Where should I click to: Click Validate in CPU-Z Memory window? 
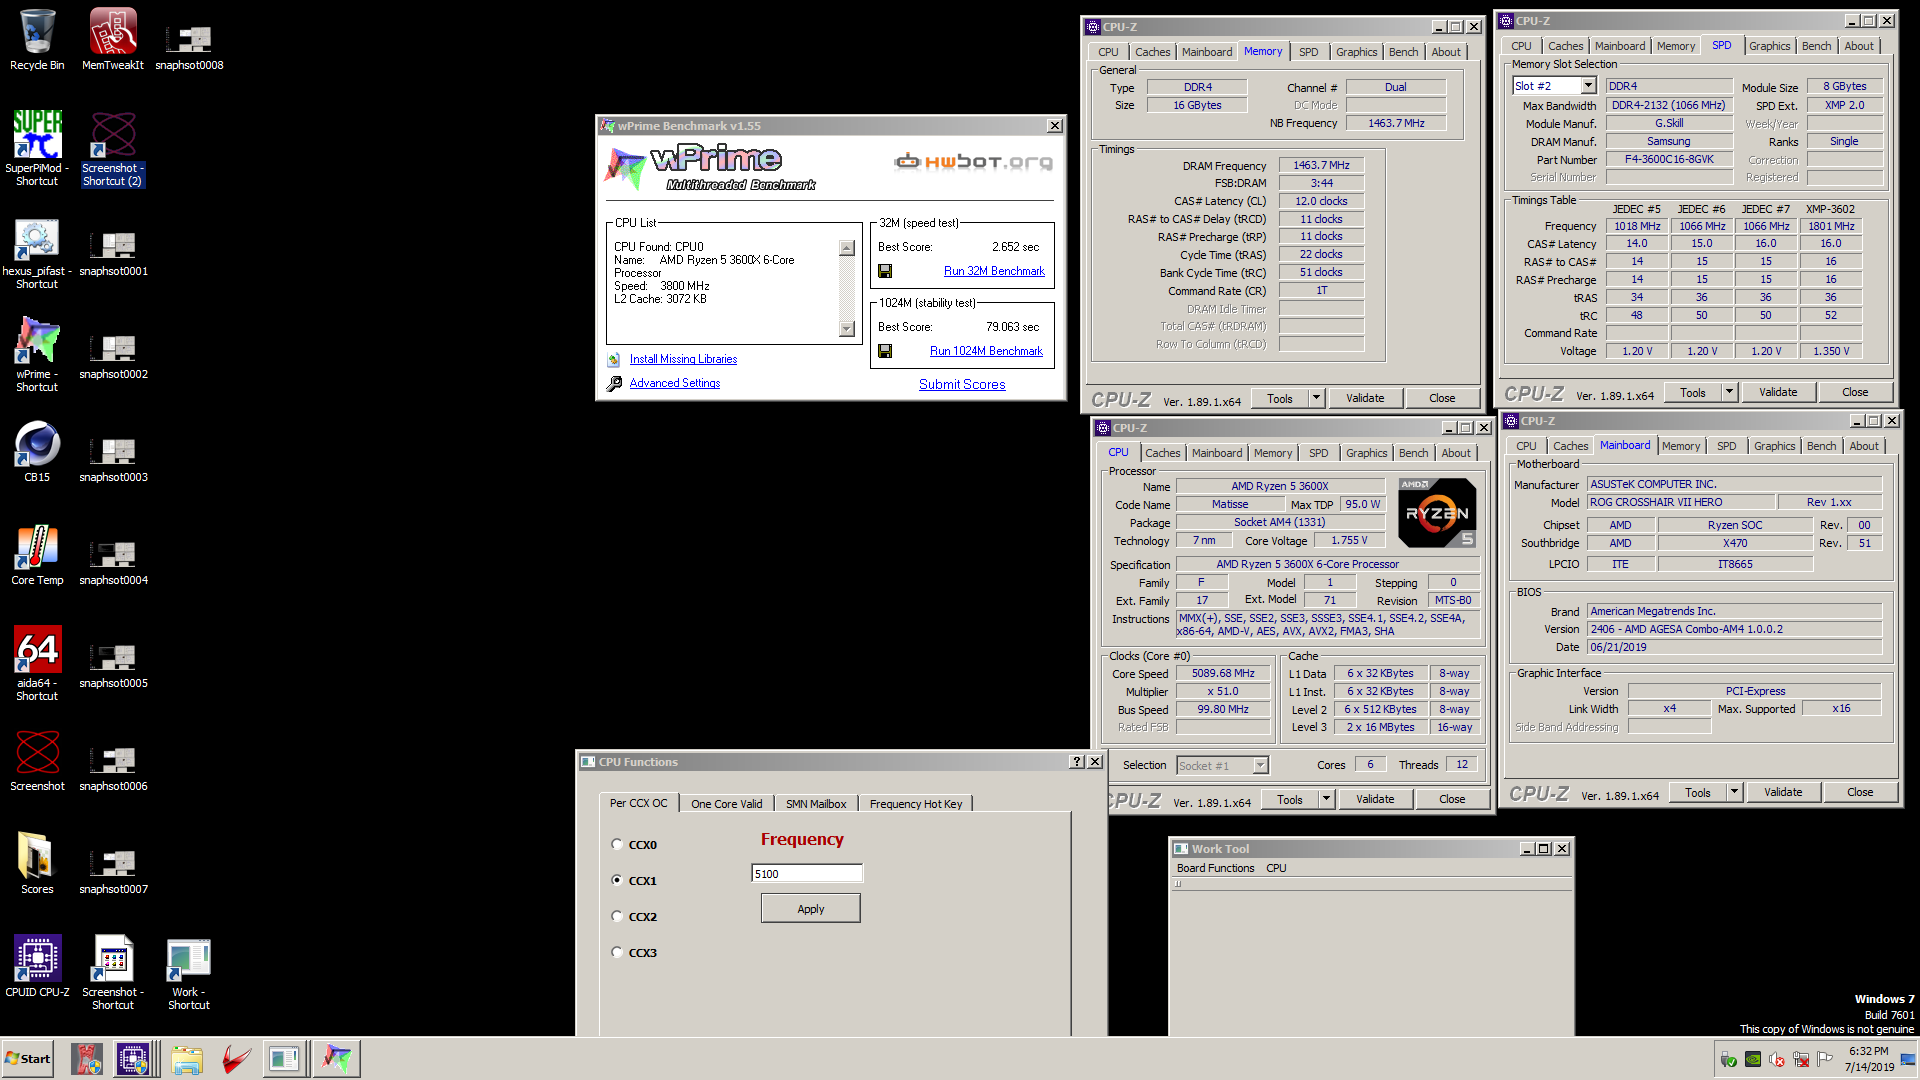click(x=1365, y=398)
